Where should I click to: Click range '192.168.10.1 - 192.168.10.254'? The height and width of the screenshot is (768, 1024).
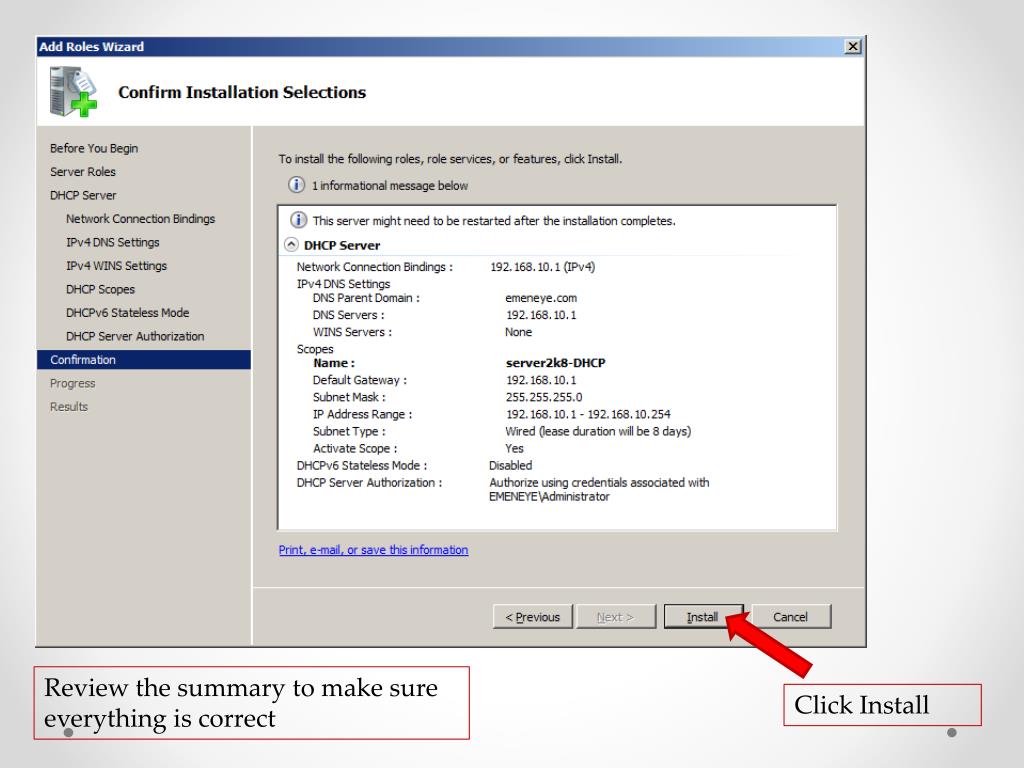pos(588,414)
